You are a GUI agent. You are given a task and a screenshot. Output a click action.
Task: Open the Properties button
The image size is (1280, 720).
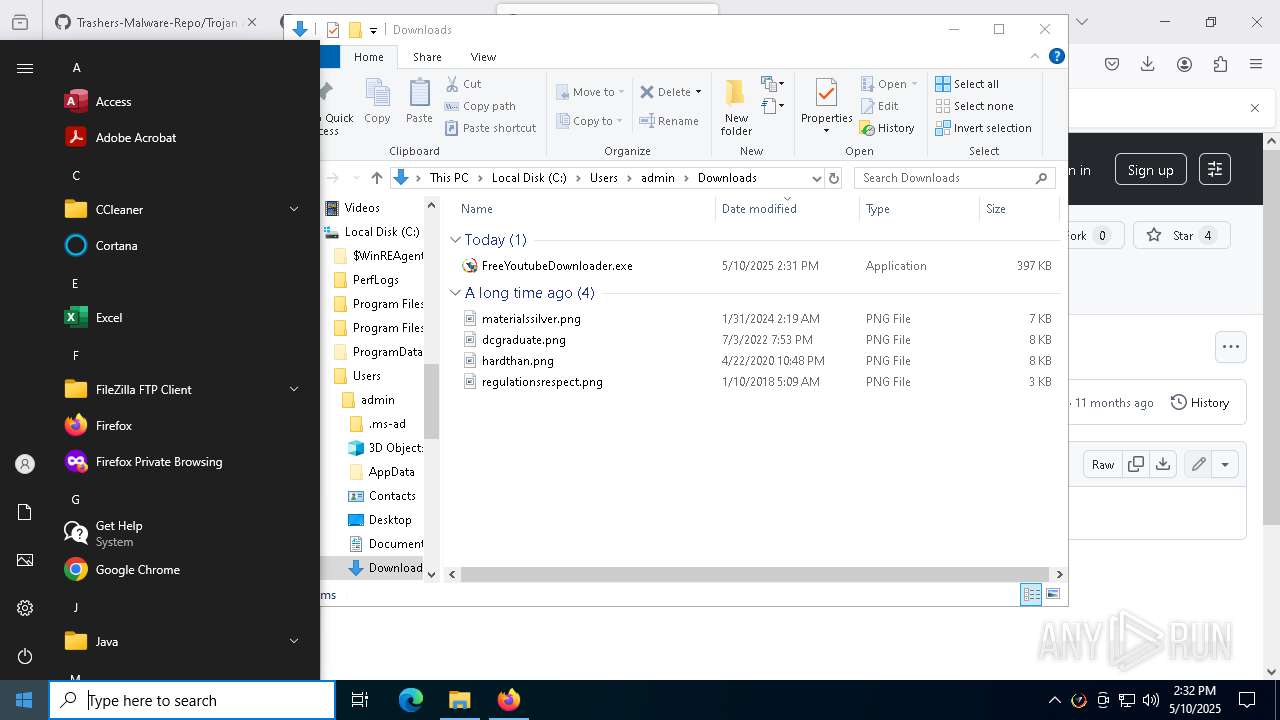[x=826, y=106]
